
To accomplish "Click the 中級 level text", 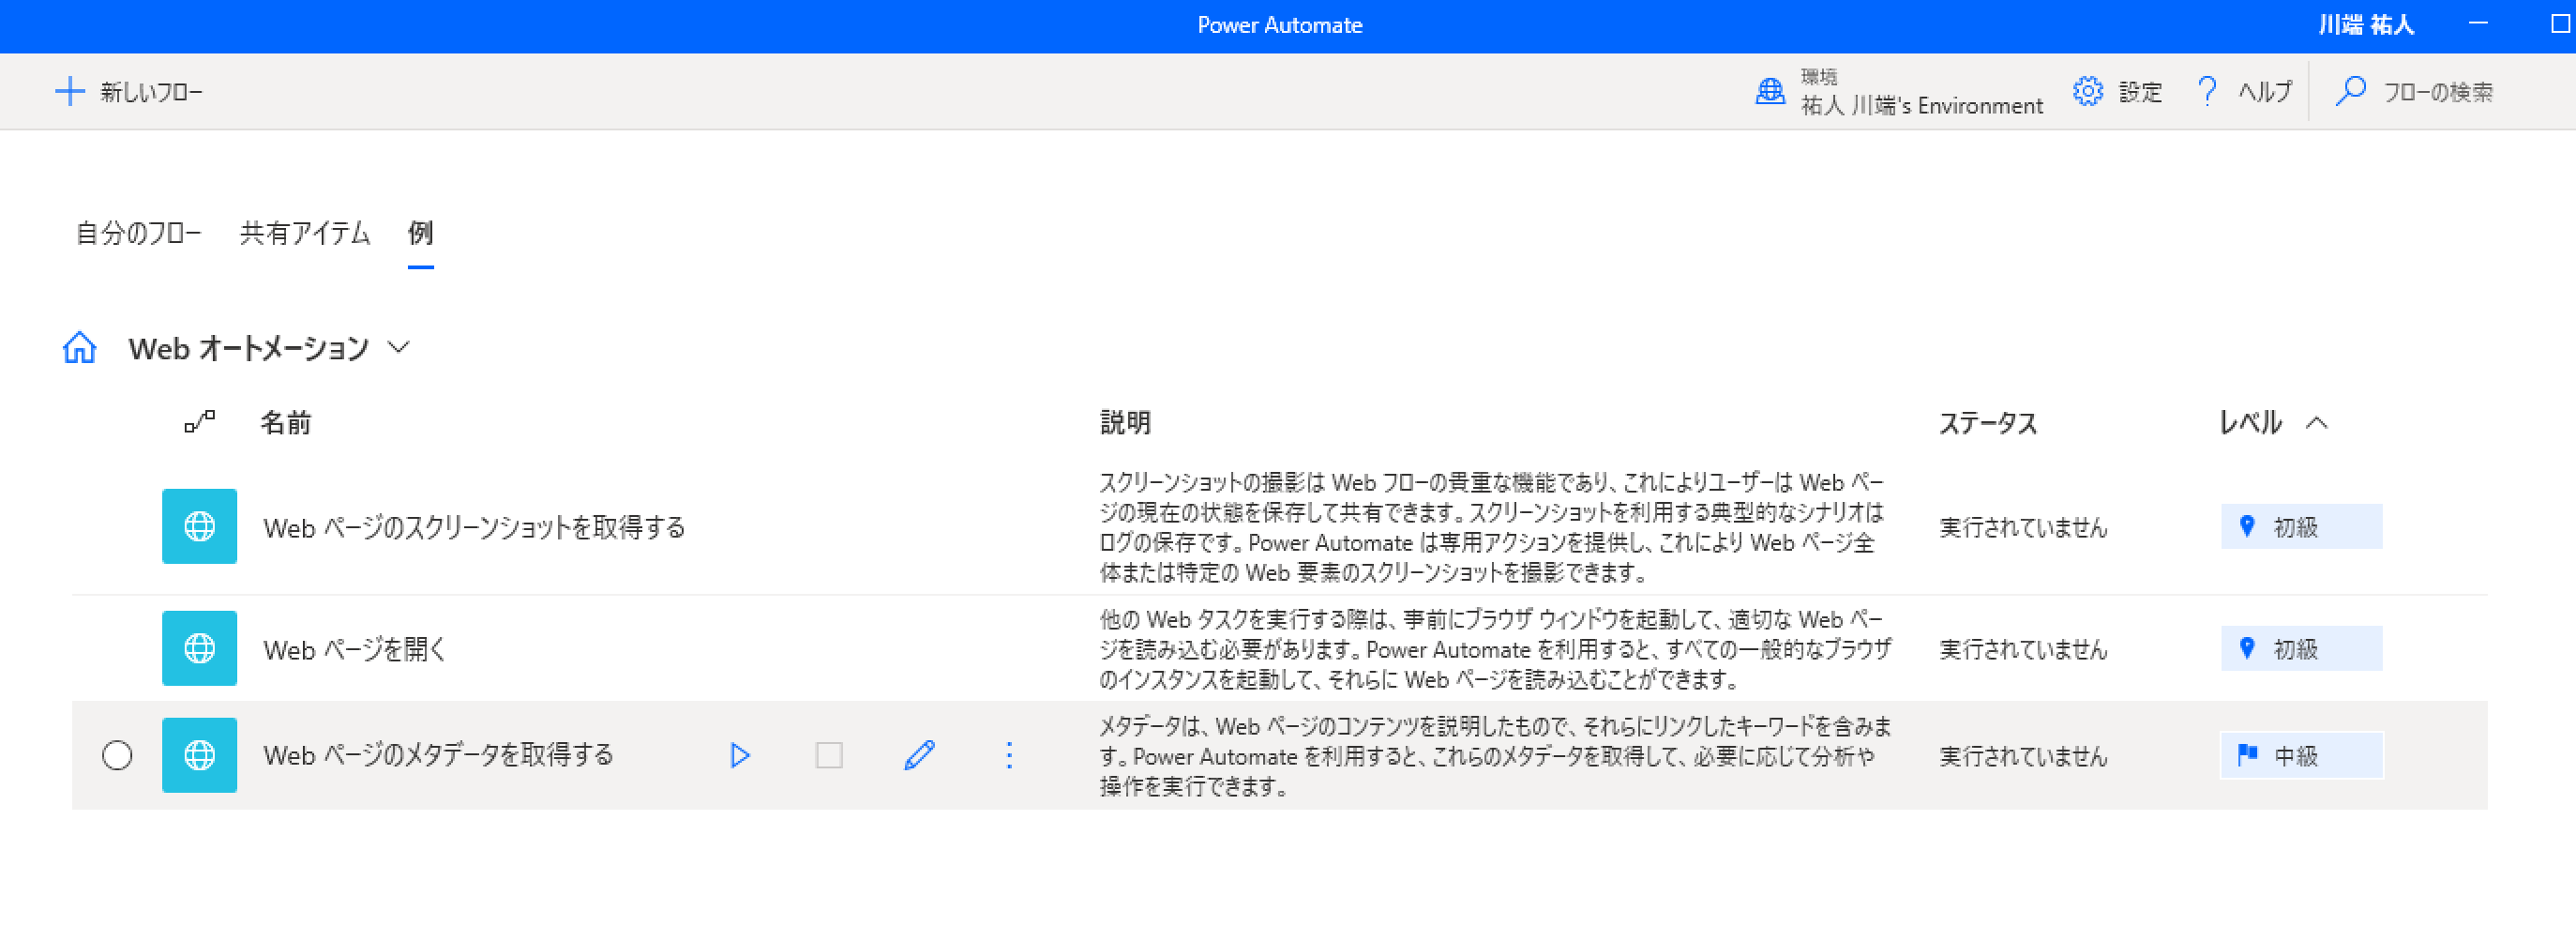I will pyautogui.click(x=2297, y=756).
